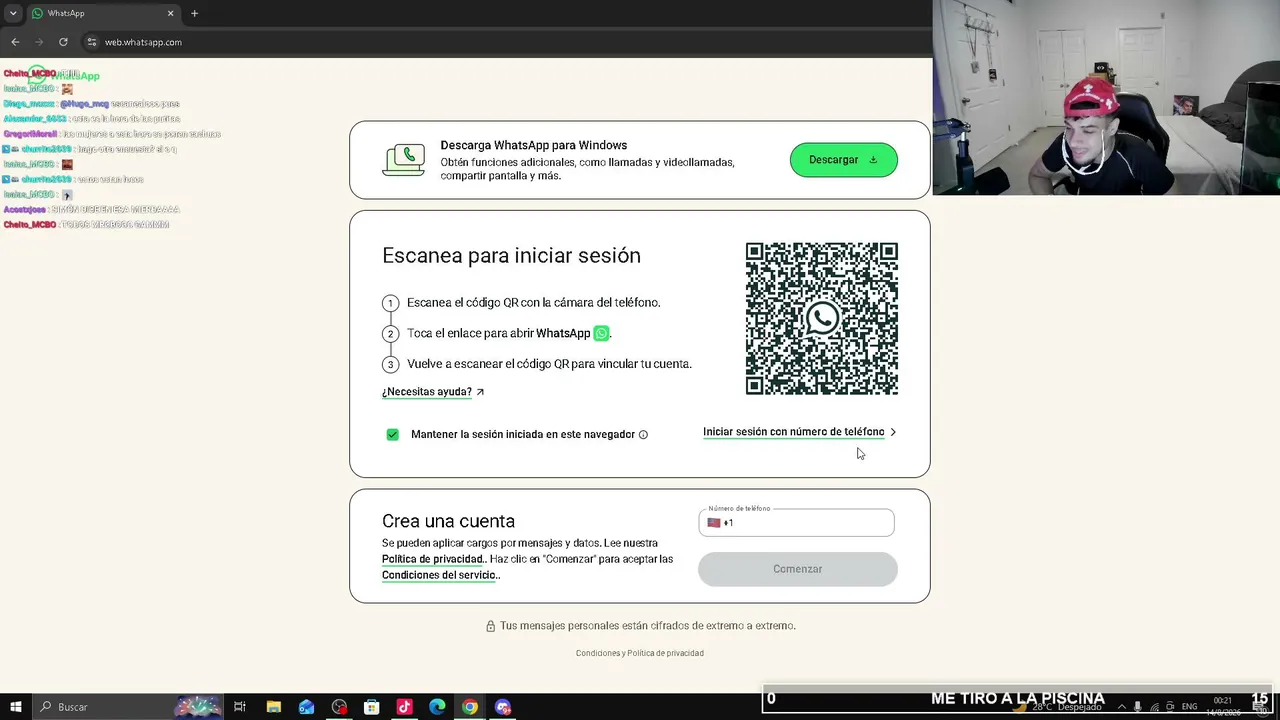Focus the Número de teléfono field

click(x=796, y=522)
